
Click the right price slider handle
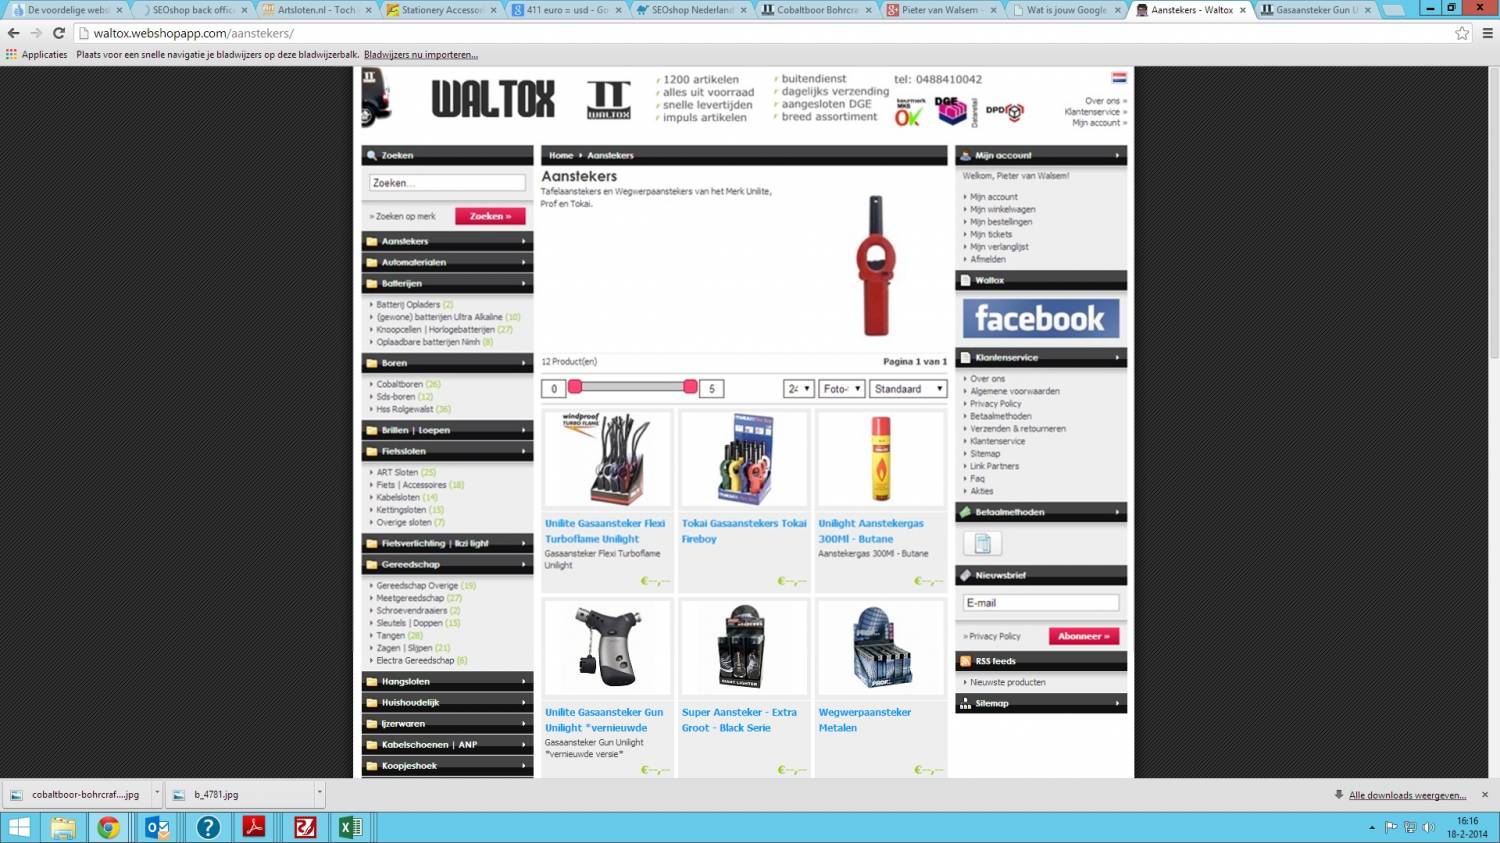click(x=690, y=387)
